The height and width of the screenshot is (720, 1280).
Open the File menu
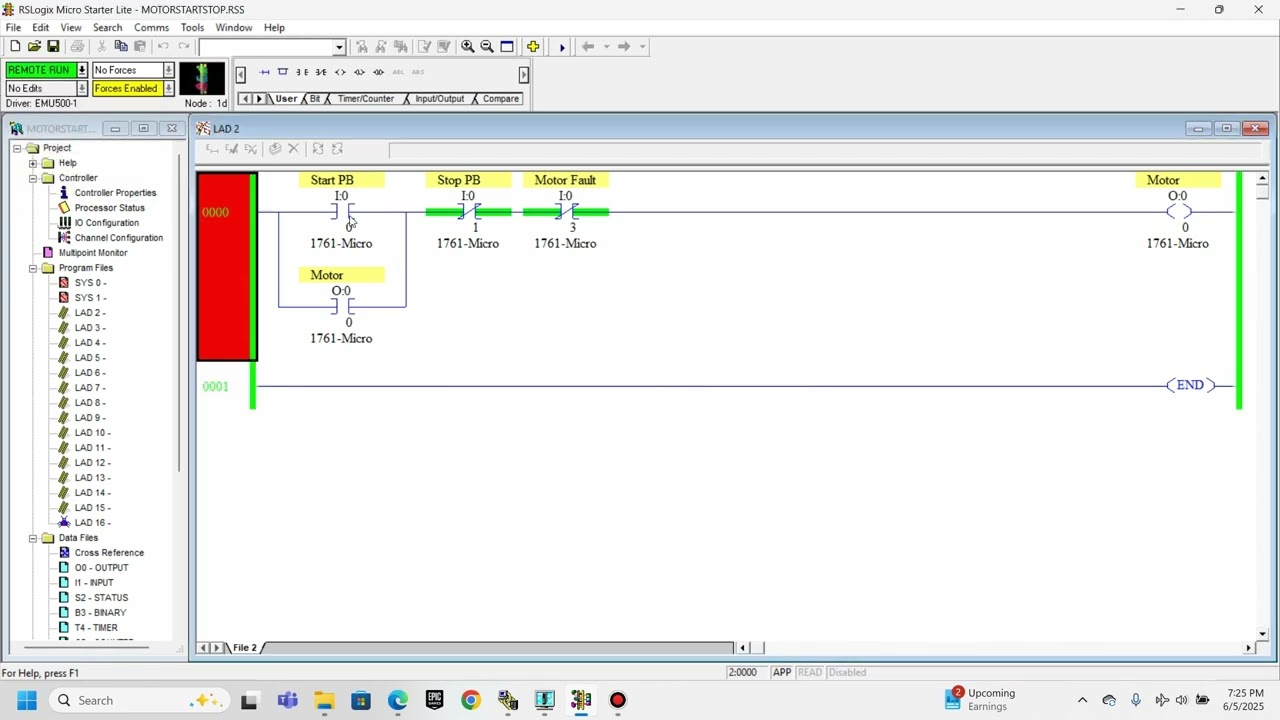coord(13,27)
